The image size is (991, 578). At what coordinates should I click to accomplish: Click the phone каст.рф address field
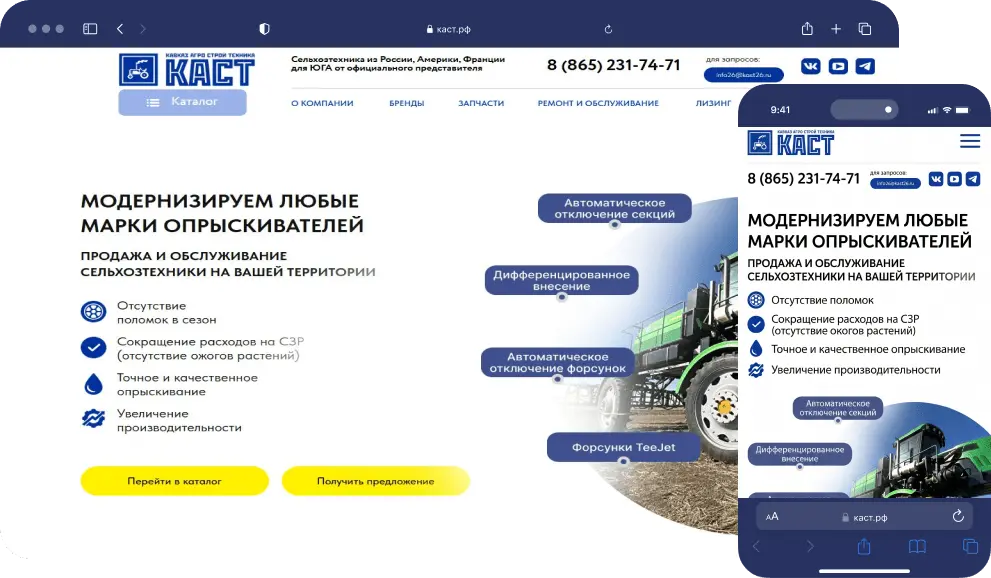pos(864,517)
